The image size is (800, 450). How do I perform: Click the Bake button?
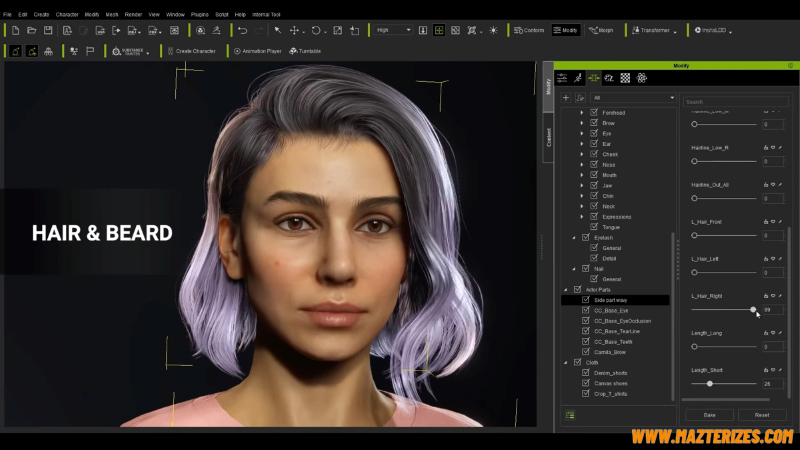click(x=709, y=415)
